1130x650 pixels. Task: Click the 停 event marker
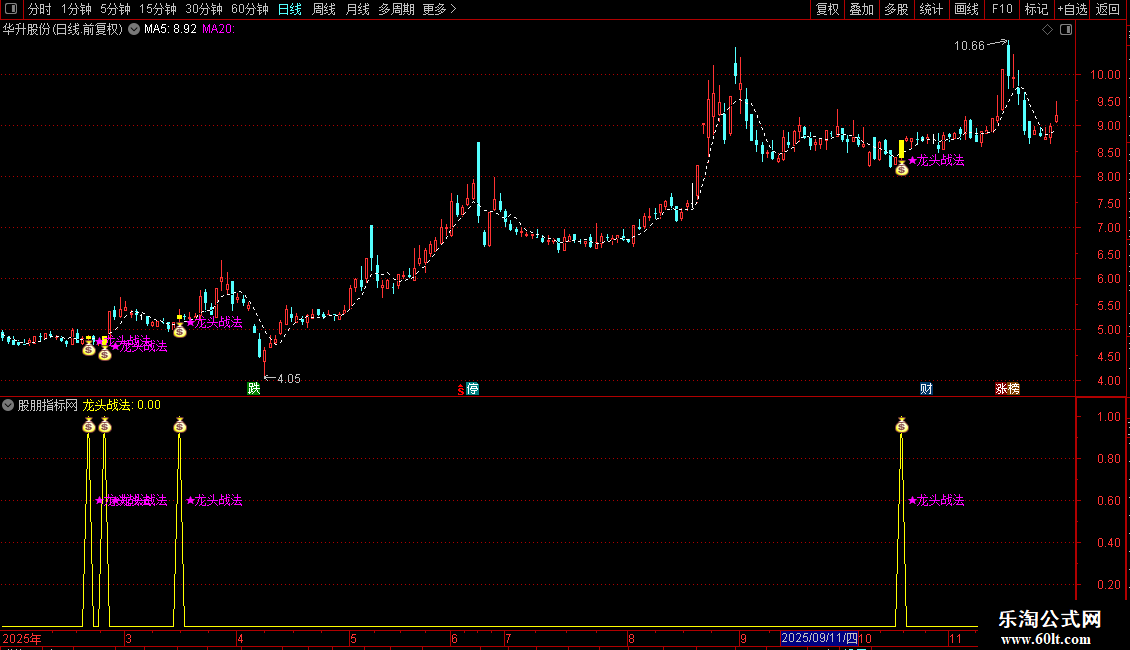(x=473, y=389)
